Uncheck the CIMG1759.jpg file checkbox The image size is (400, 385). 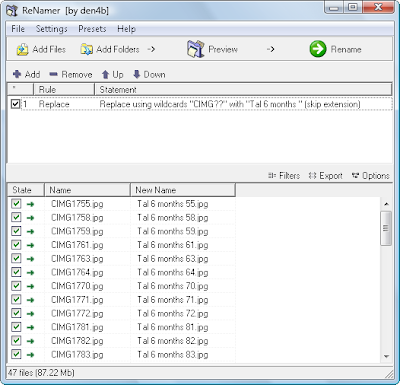point(16,231)
